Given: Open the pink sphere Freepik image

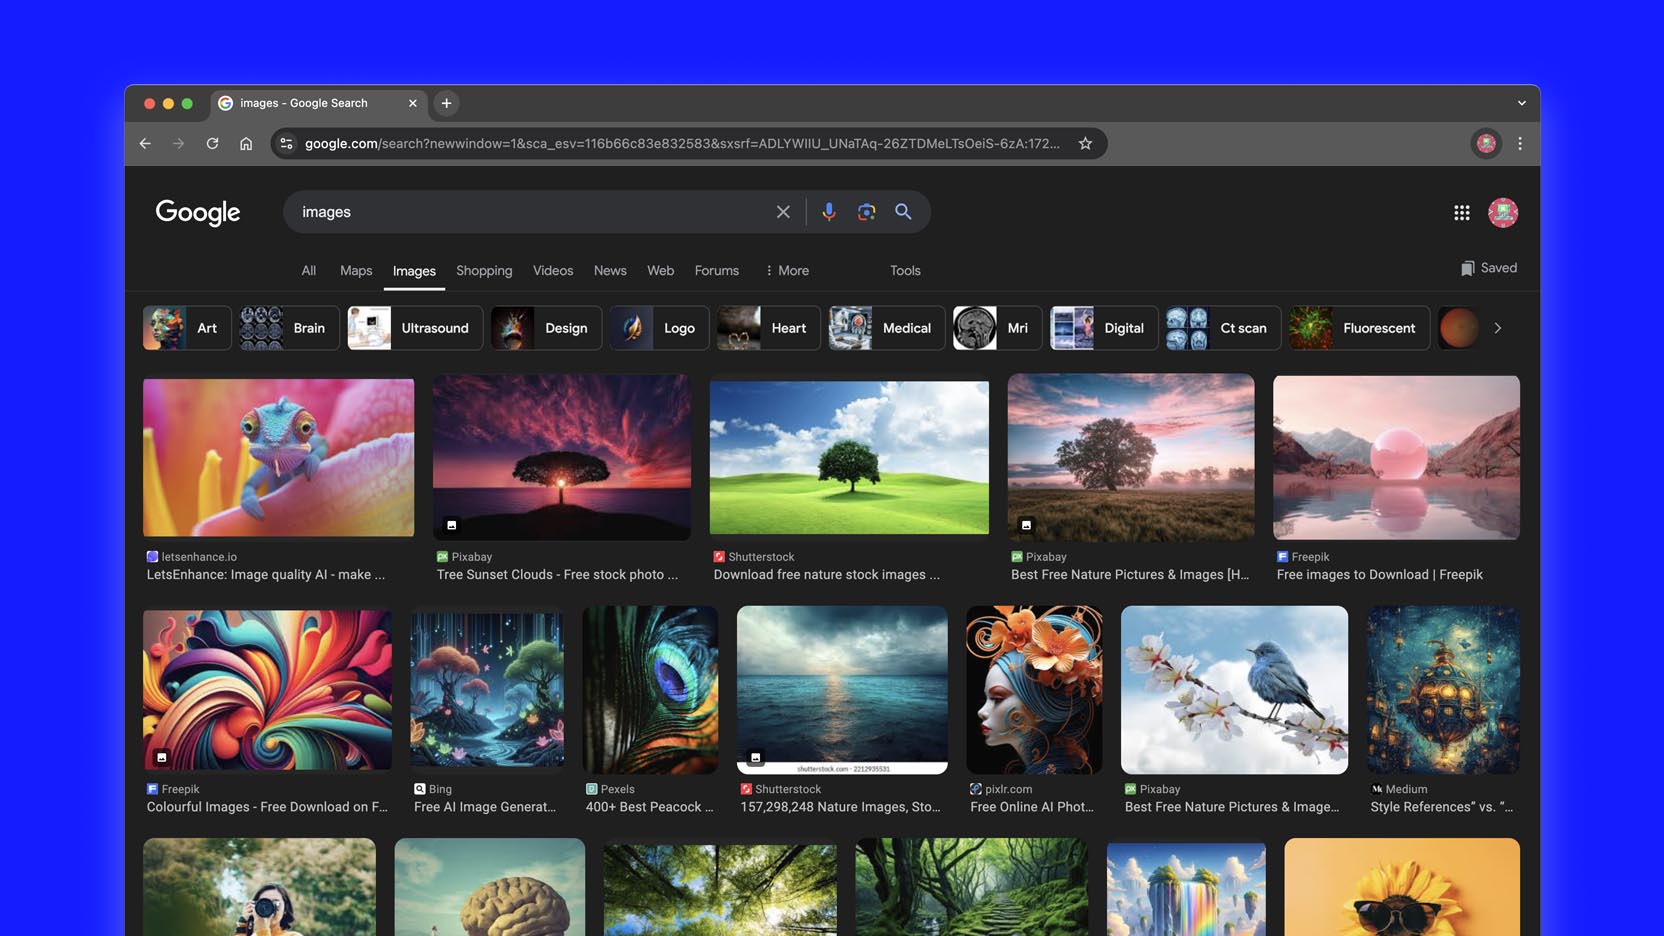Looking at the screenshot, I should pyautogui.click(x=1396, y=457).
